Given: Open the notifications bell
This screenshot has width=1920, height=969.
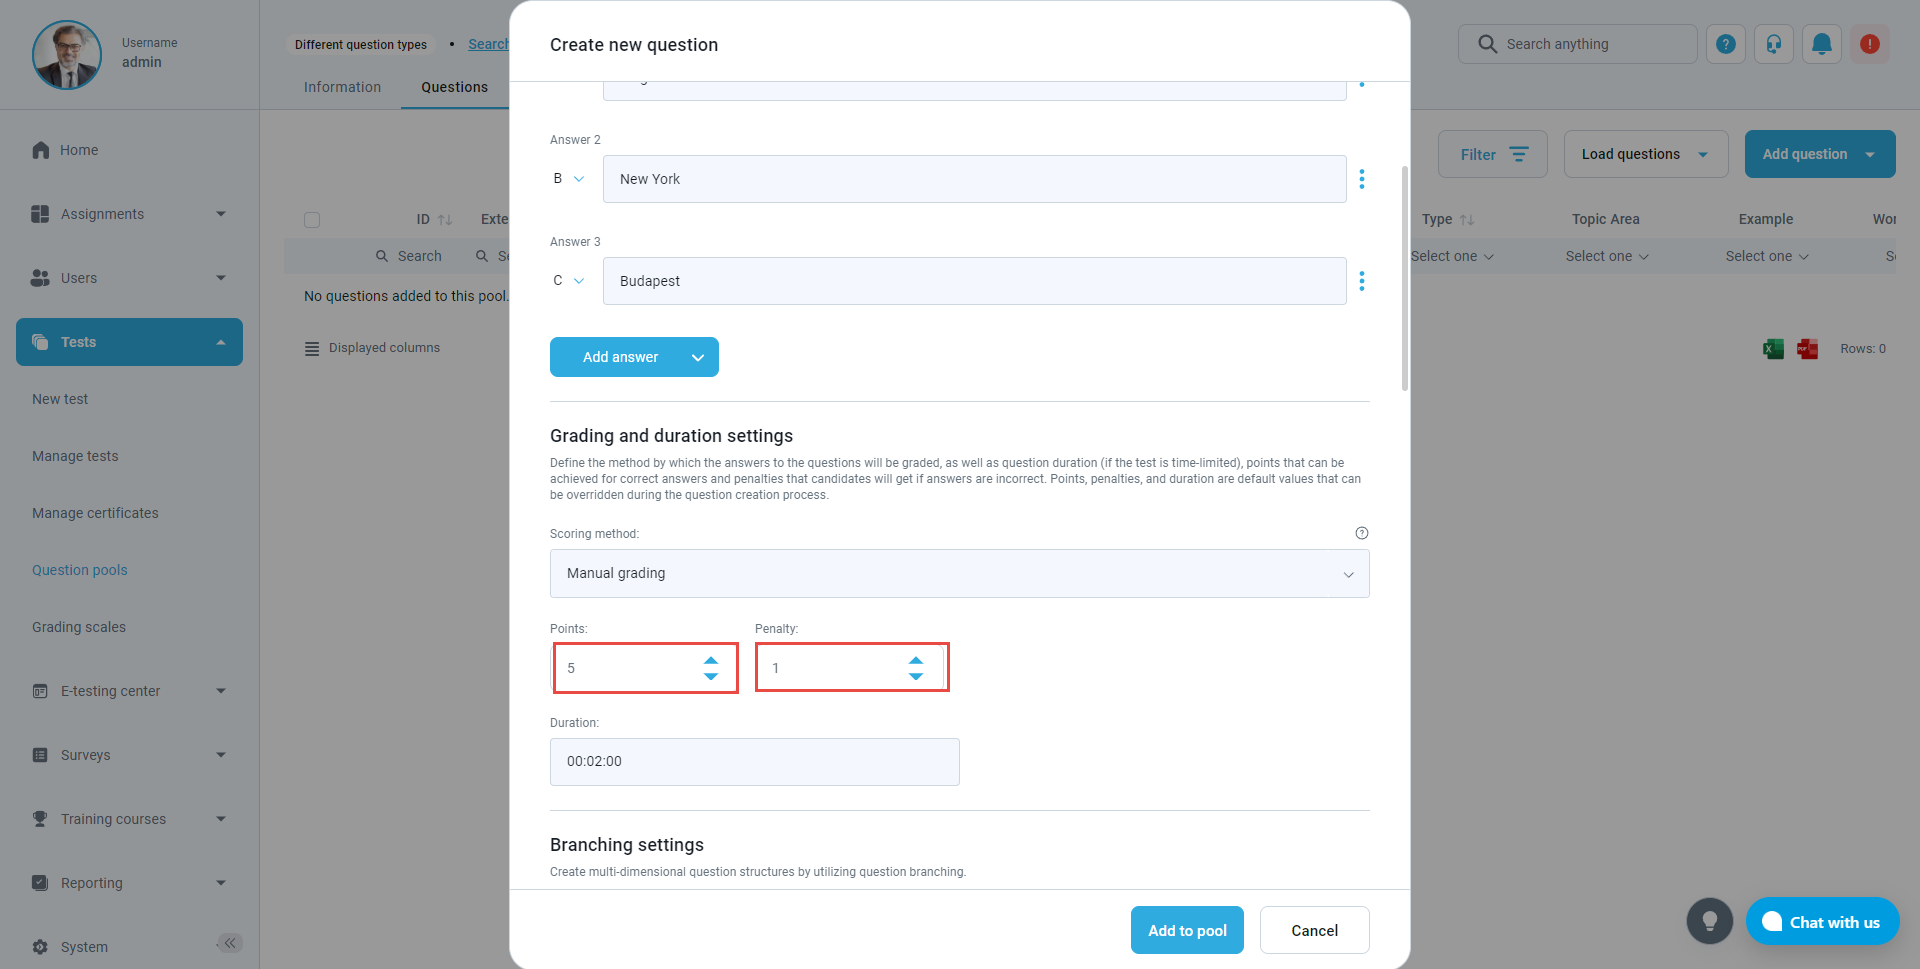Looking at the screenshot, I should point(1821,44).
